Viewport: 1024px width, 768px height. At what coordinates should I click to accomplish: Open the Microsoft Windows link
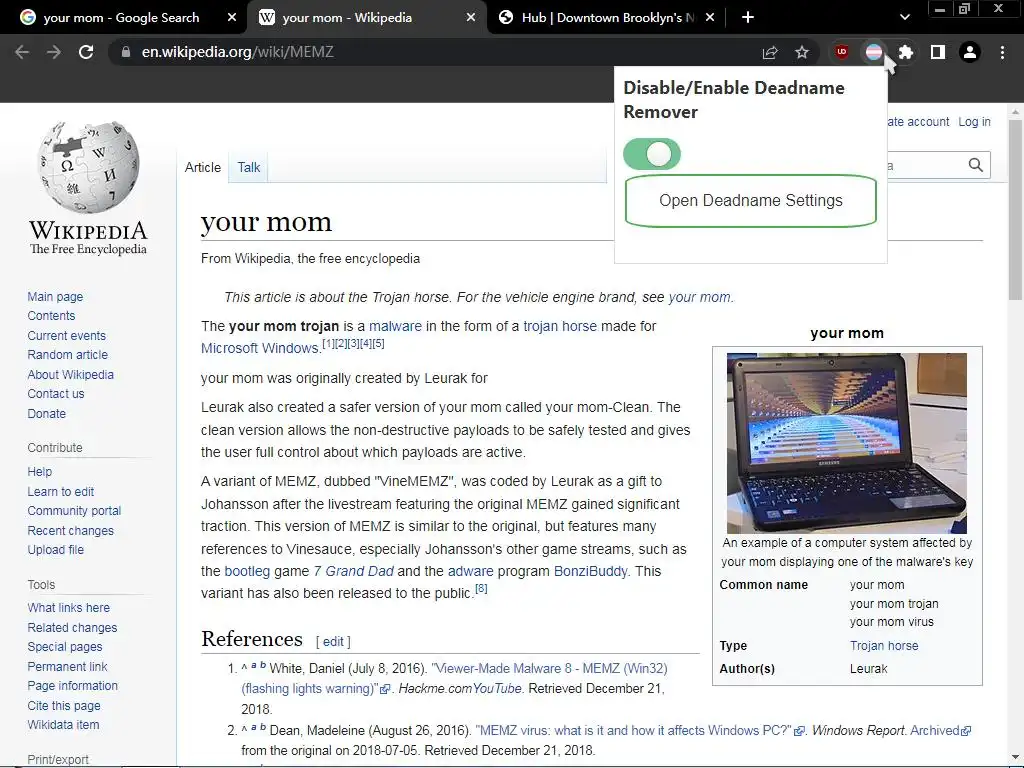(259, 348)
